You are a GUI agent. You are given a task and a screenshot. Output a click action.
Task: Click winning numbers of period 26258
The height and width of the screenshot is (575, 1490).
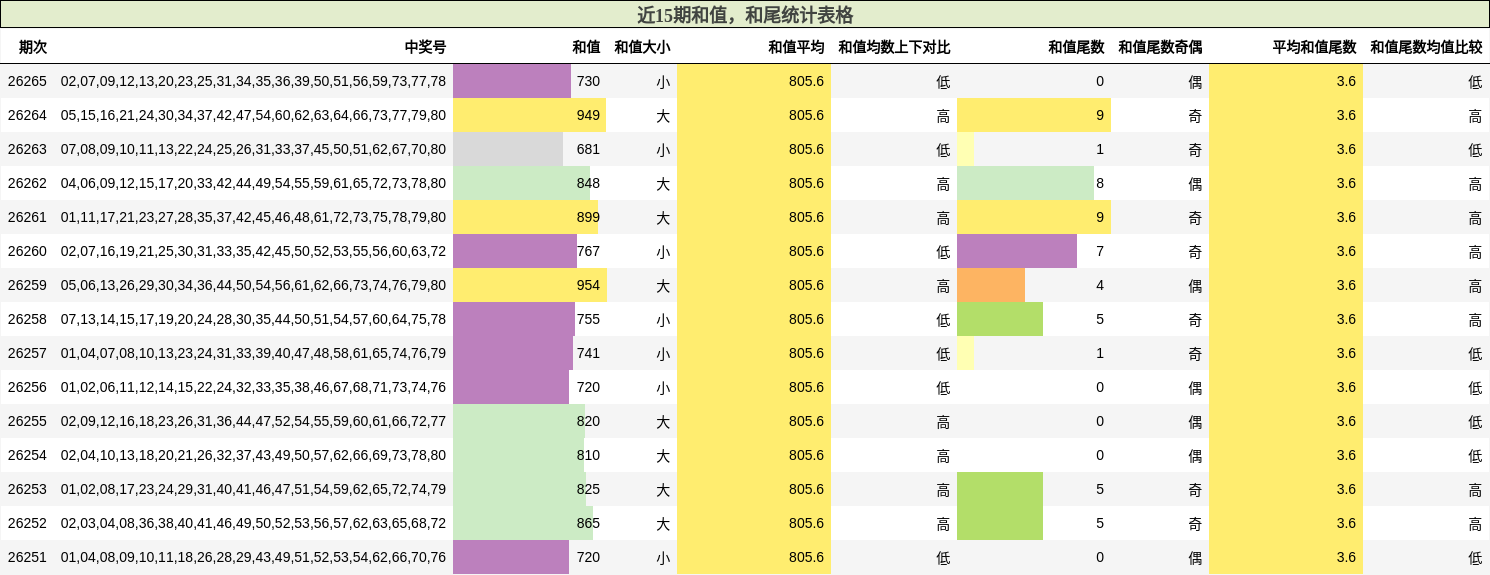[x=253, y=319]
